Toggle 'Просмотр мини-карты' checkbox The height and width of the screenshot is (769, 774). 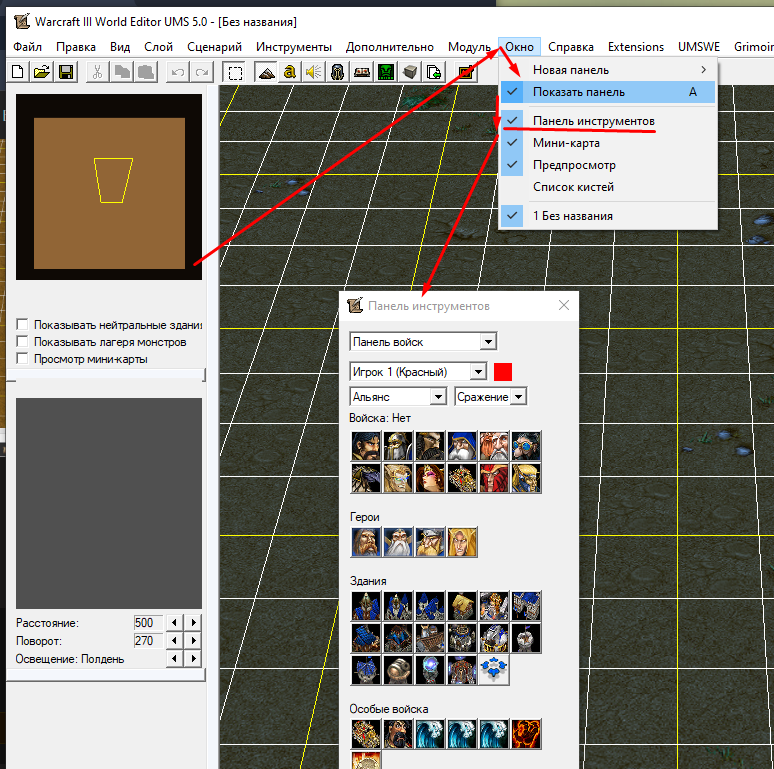(x=22, y=358)
